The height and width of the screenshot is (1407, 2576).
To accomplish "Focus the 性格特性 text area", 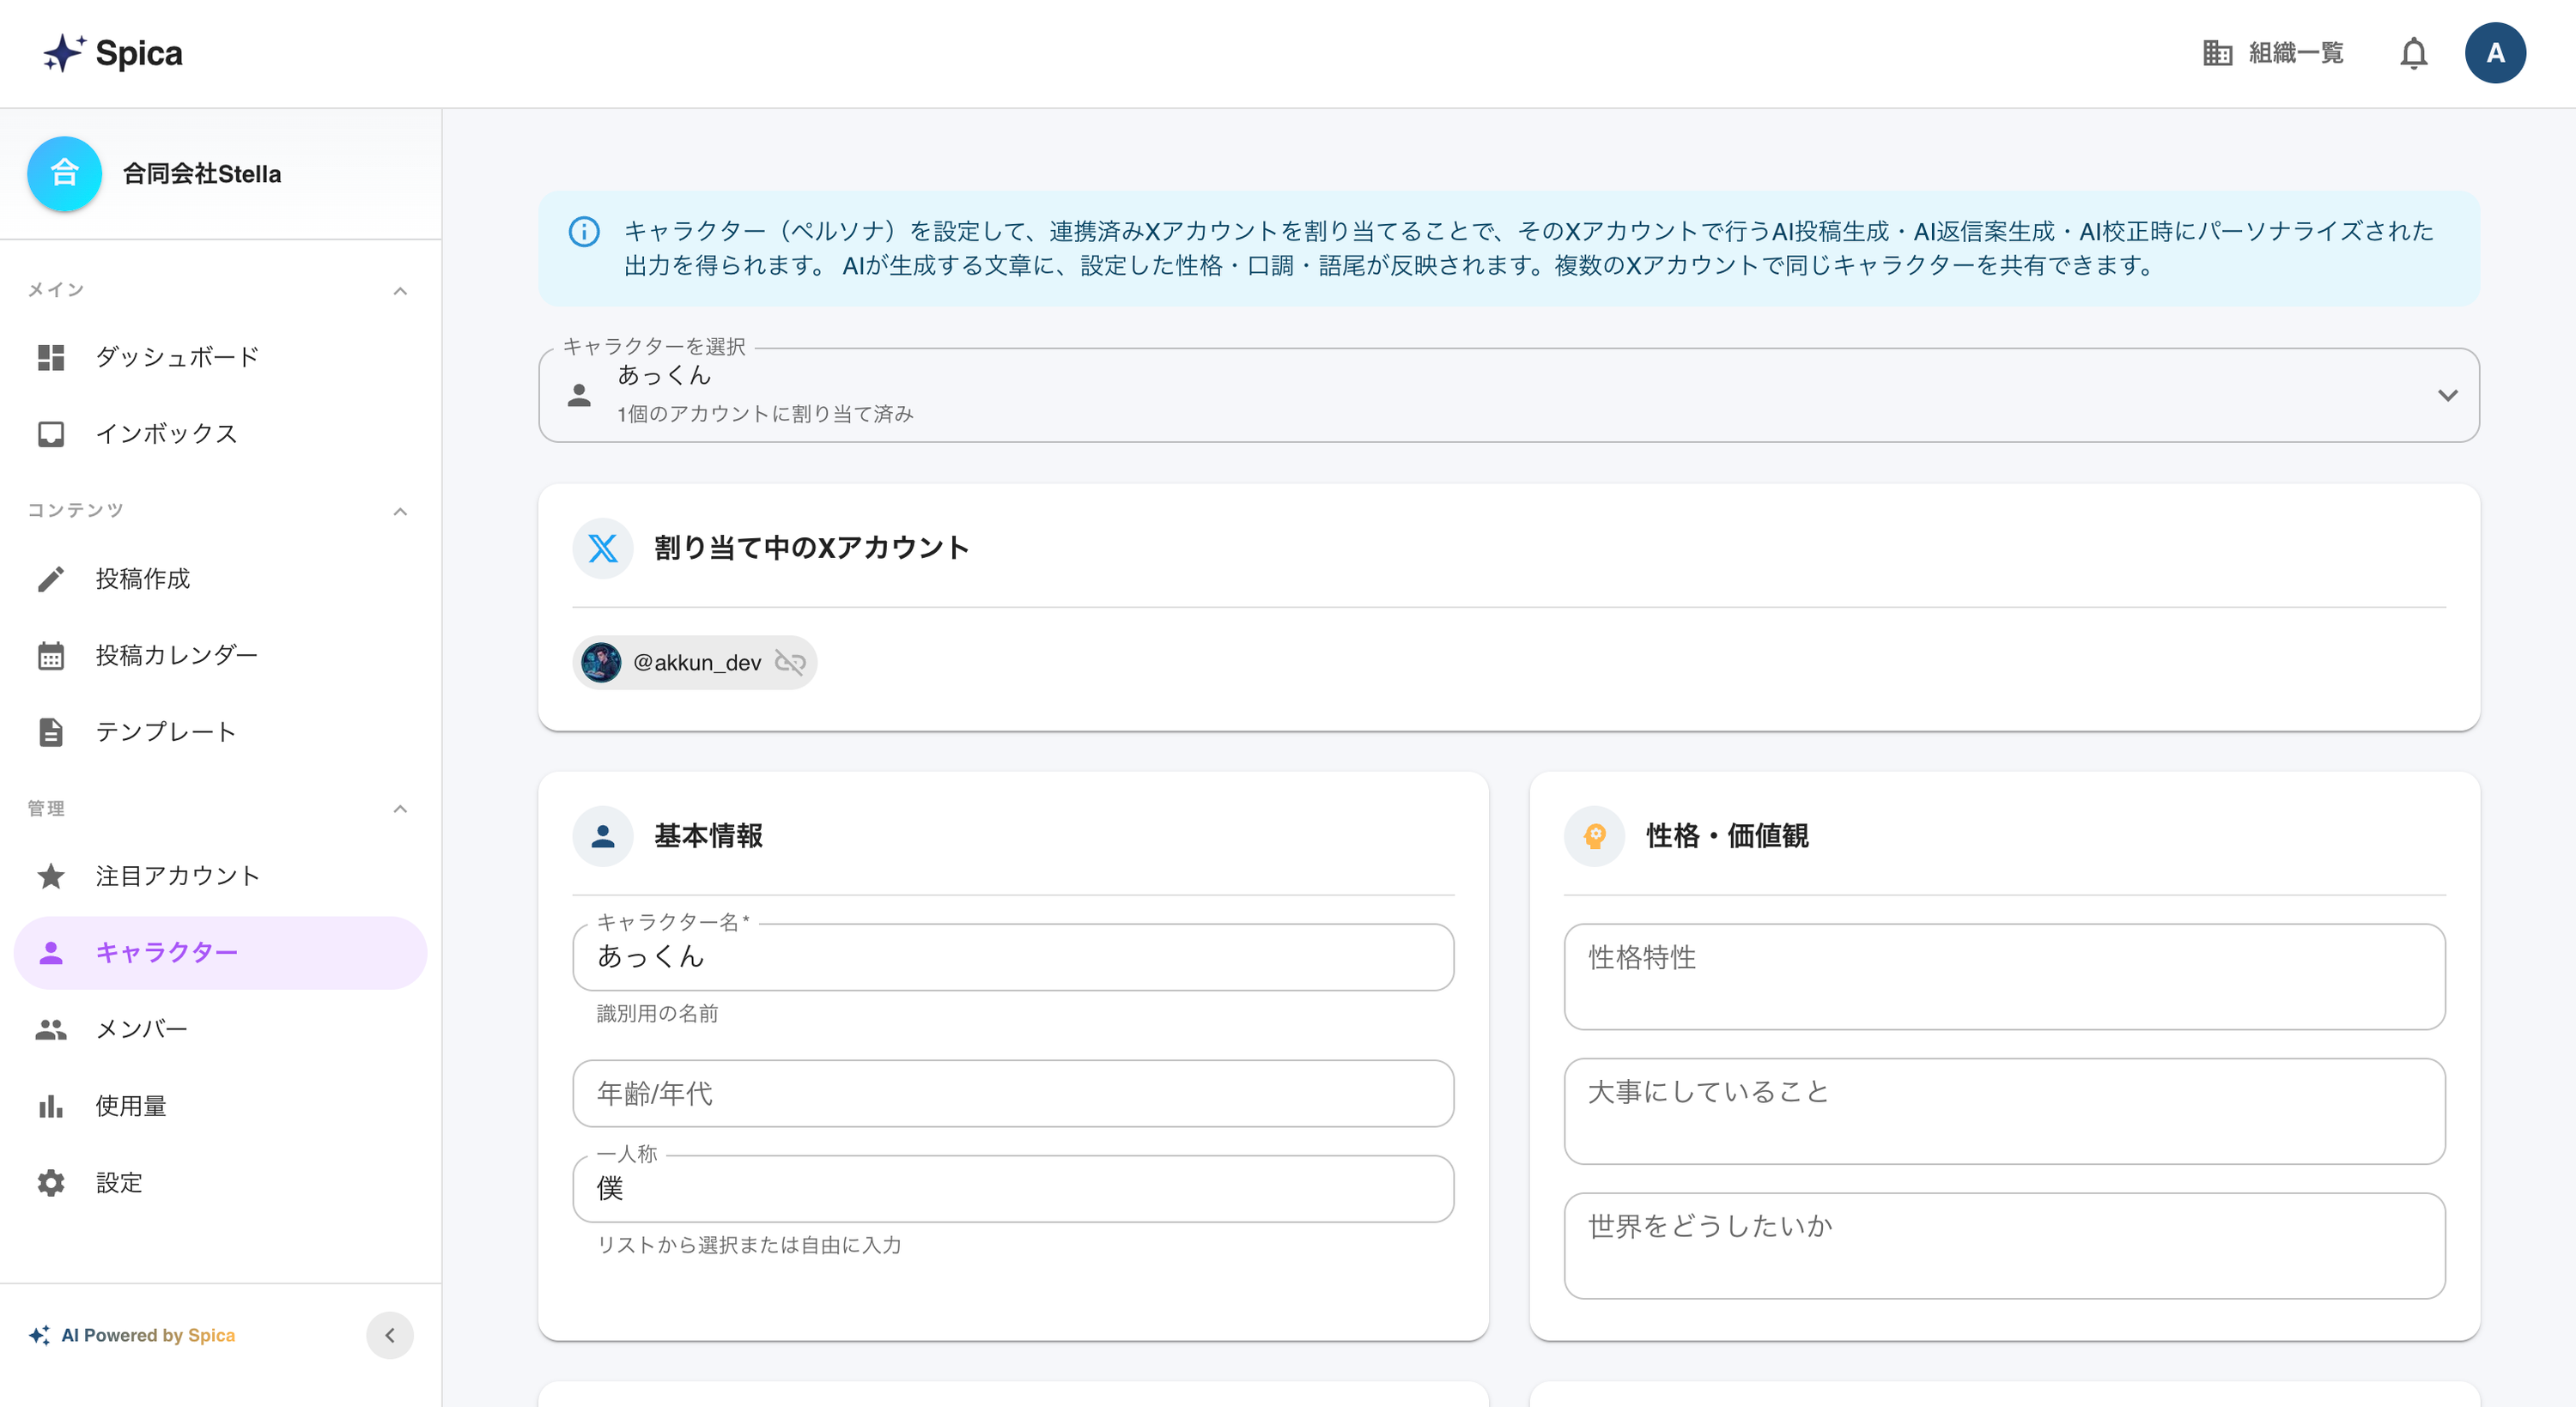I will click(2004, 976).
